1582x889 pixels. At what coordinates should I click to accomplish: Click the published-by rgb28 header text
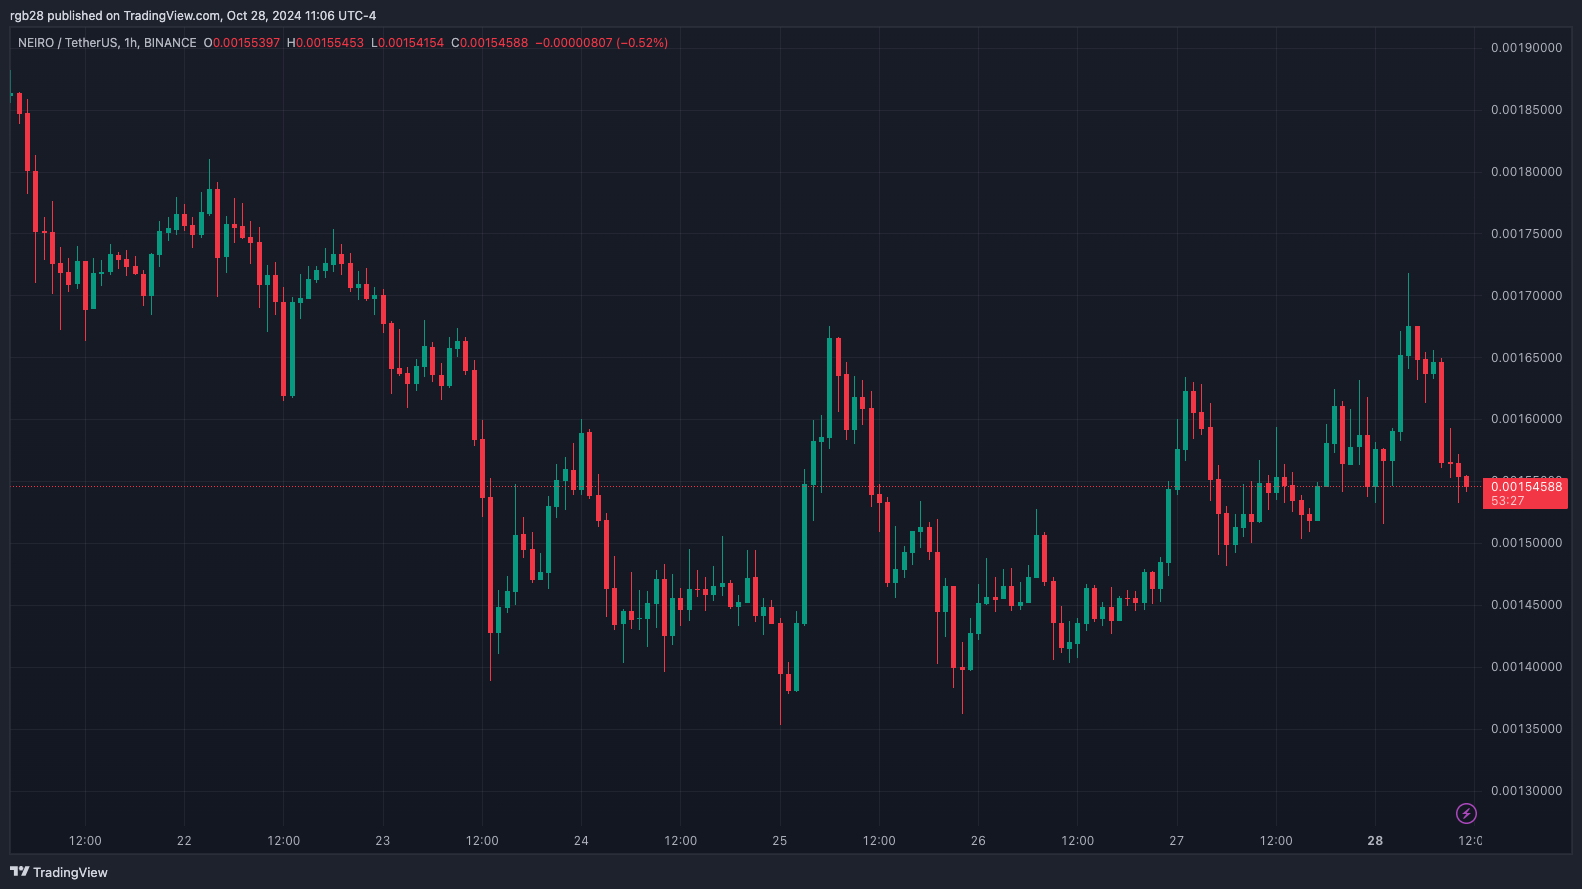pos(193,16)
